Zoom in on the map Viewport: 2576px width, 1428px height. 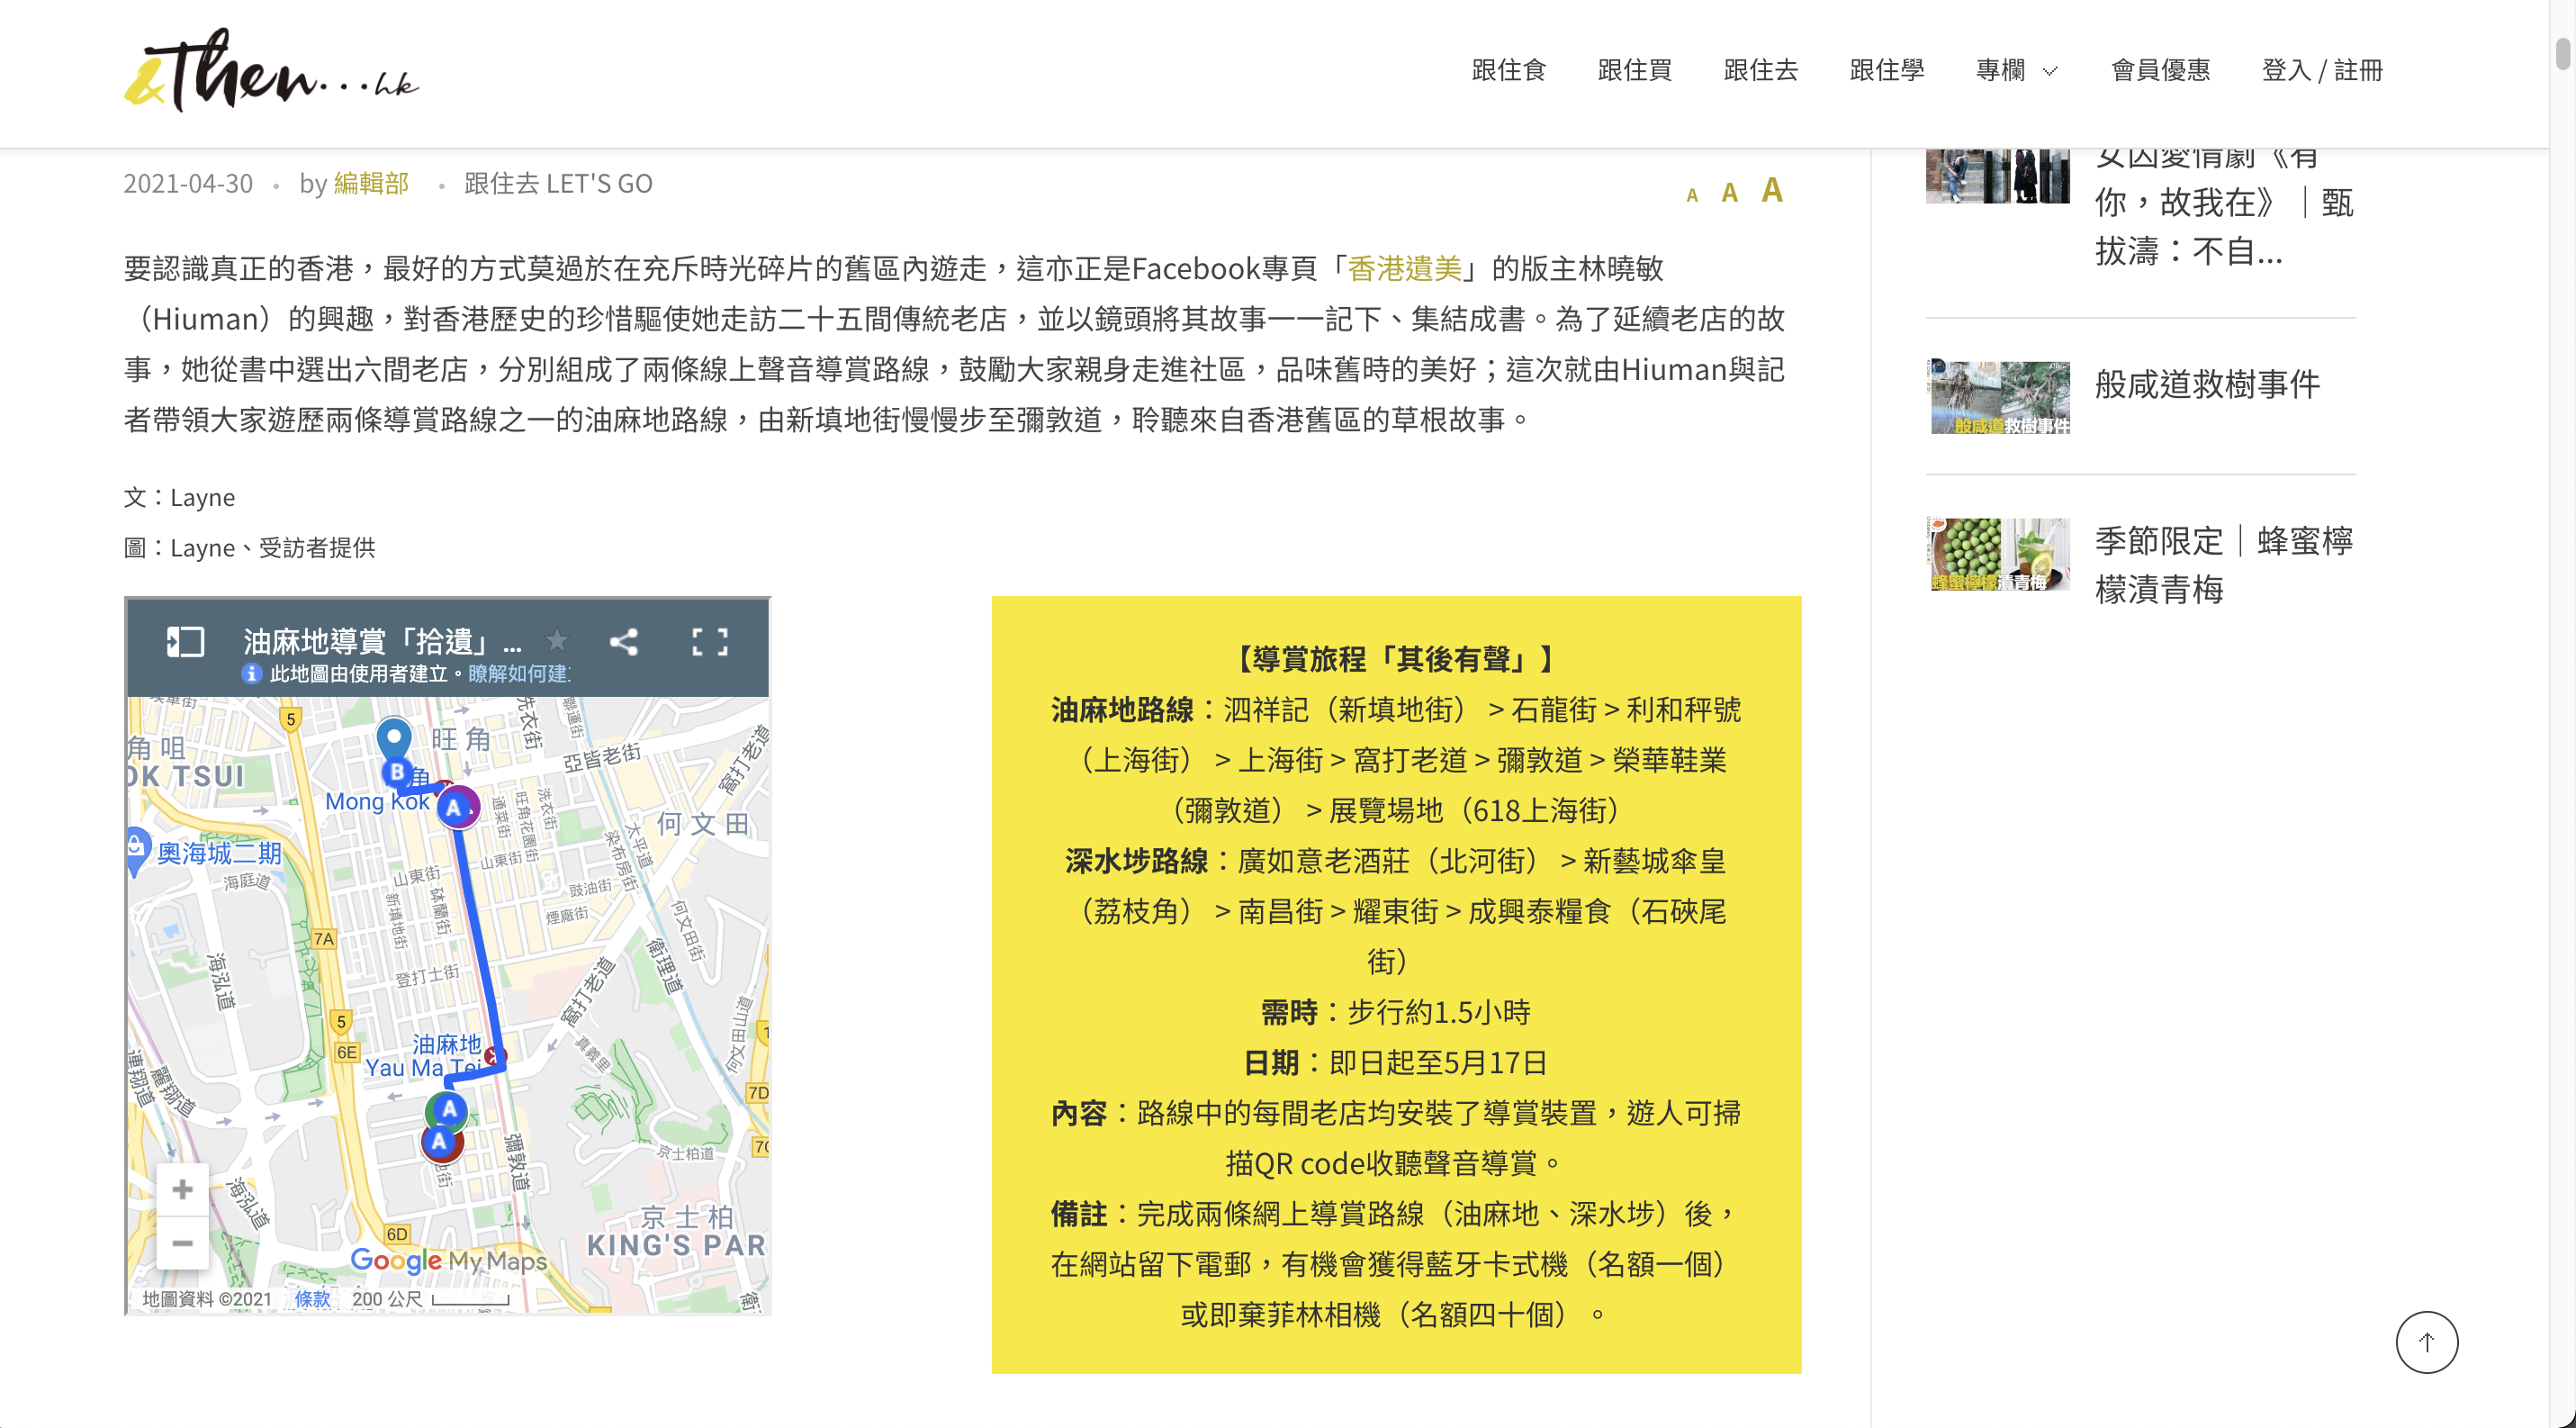pyautogui.click(x=182, y=1189)
